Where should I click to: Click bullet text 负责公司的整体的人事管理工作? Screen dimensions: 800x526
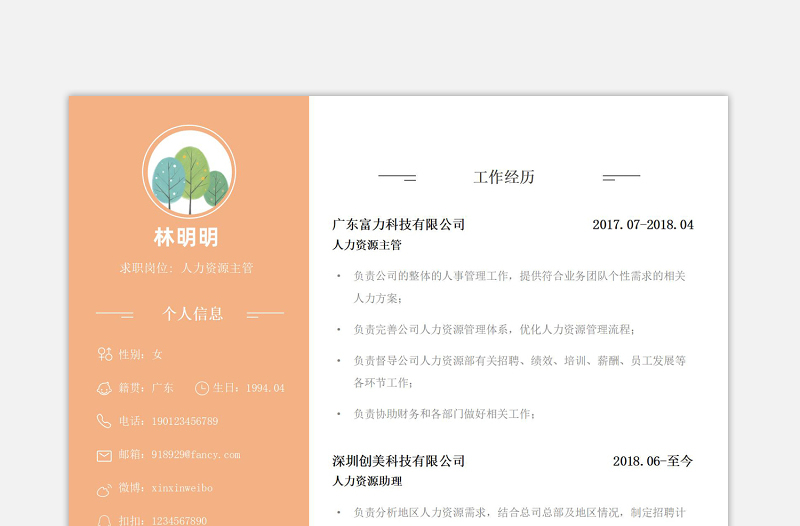[519, 287]
